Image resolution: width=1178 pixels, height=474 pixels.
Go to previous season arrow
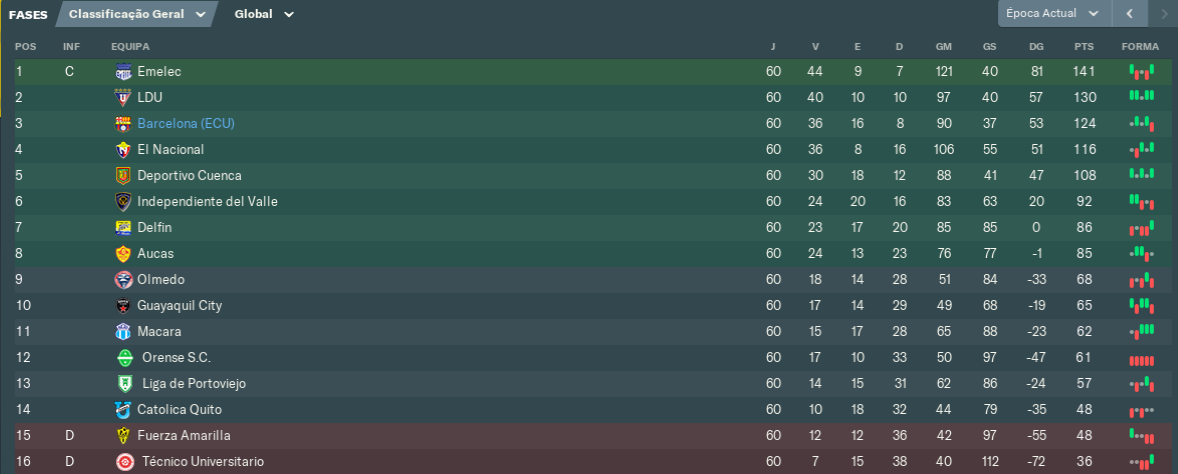1129,14
